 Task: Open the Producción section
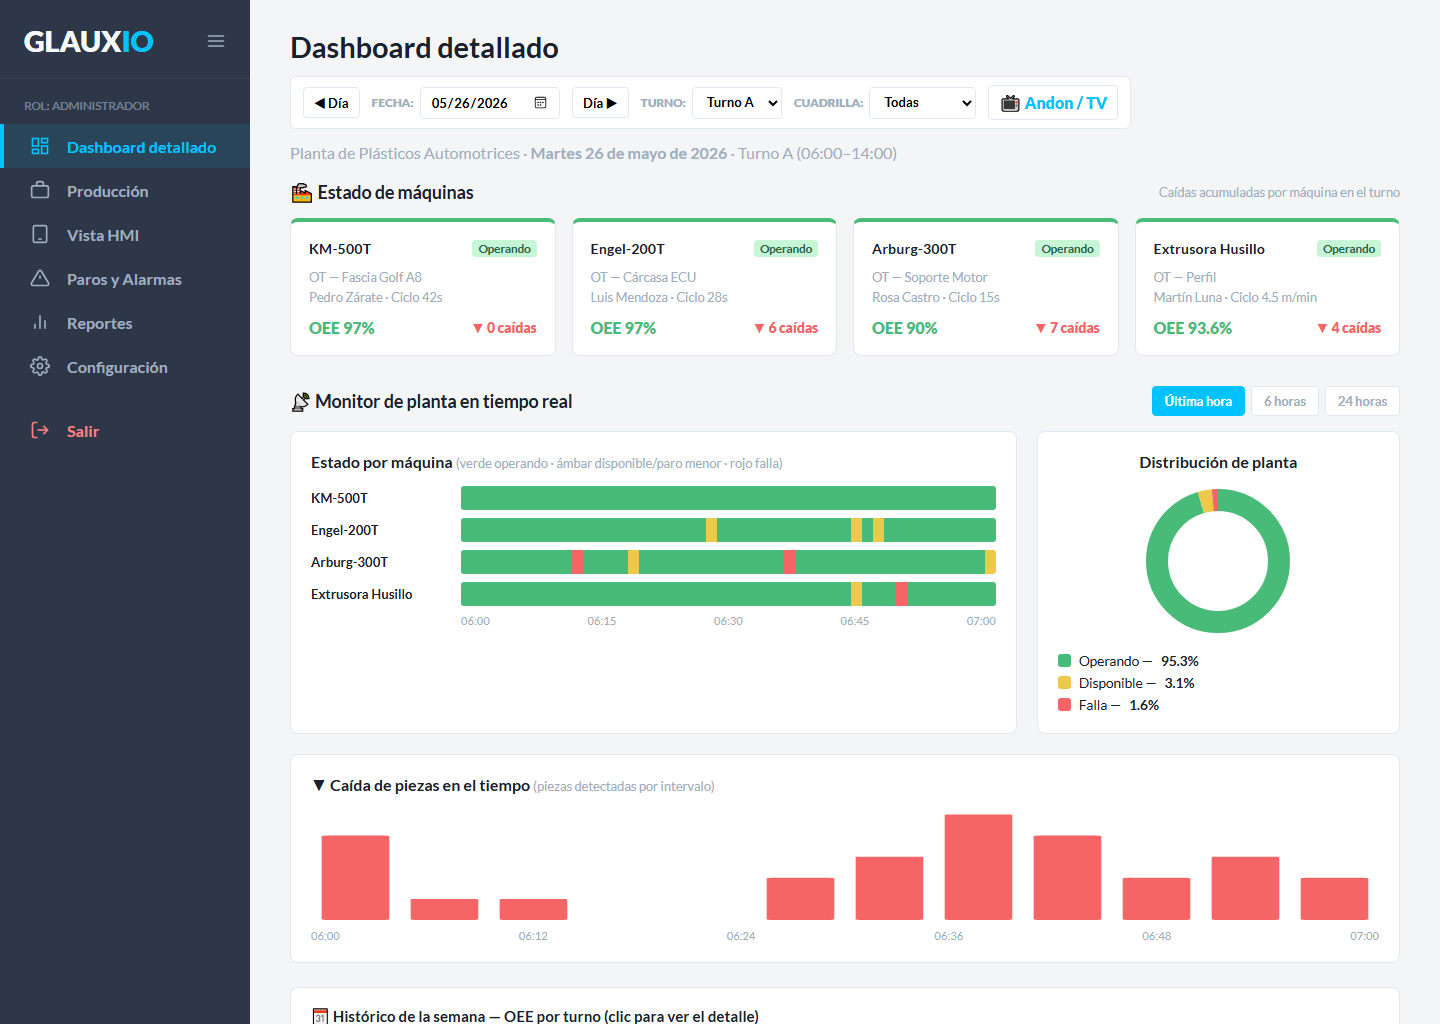pyautogui.click(x=125, y=190)
